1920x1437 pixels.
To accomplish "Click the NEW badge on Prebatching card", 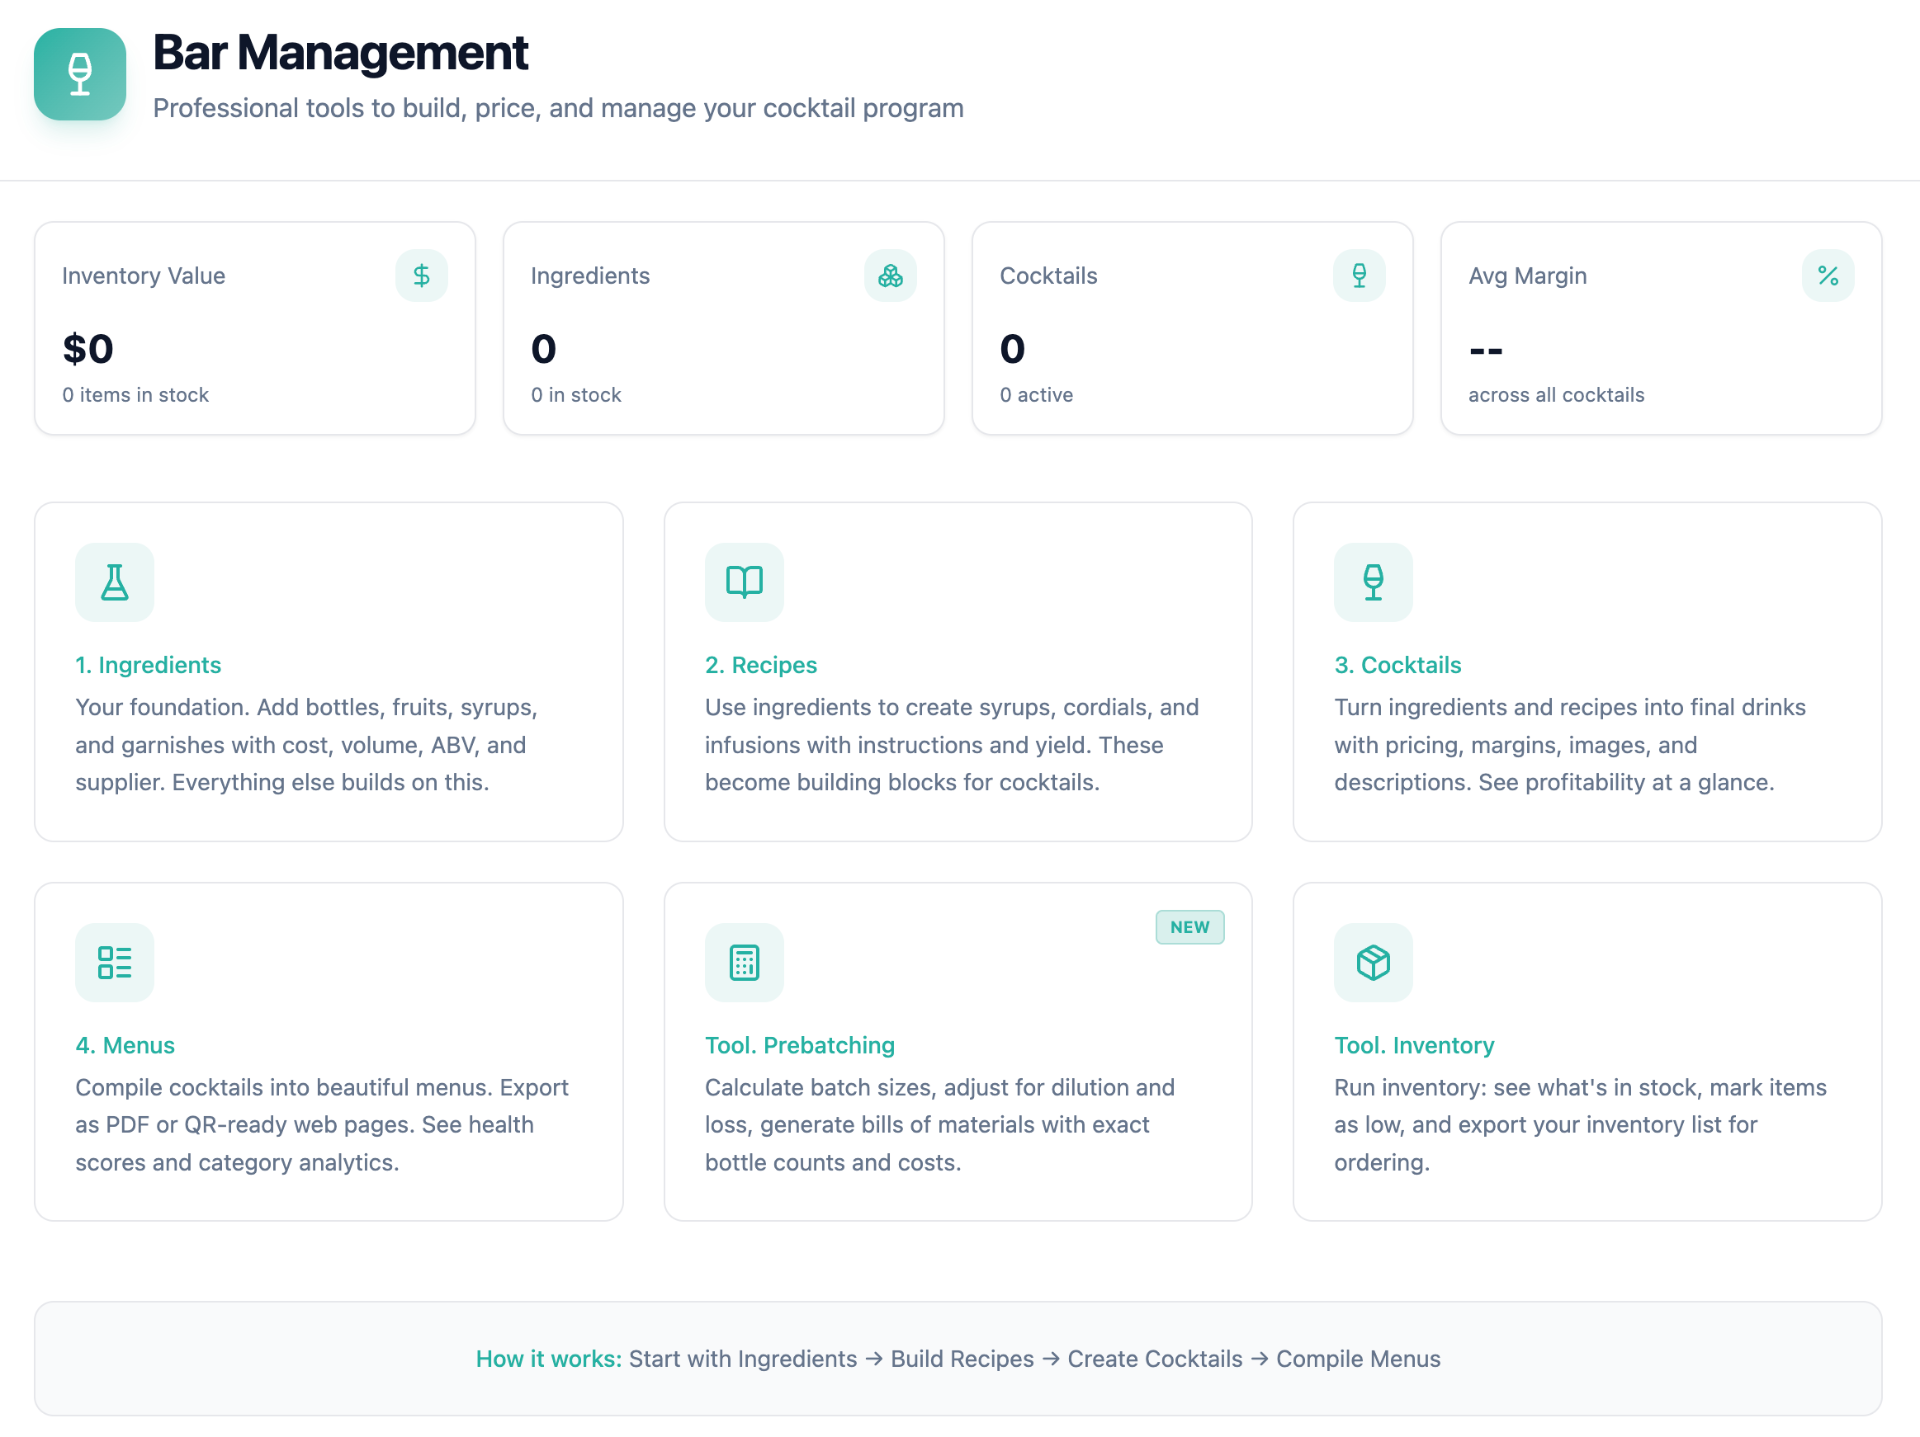I will pyautogui.click(x=1189, y=927).
